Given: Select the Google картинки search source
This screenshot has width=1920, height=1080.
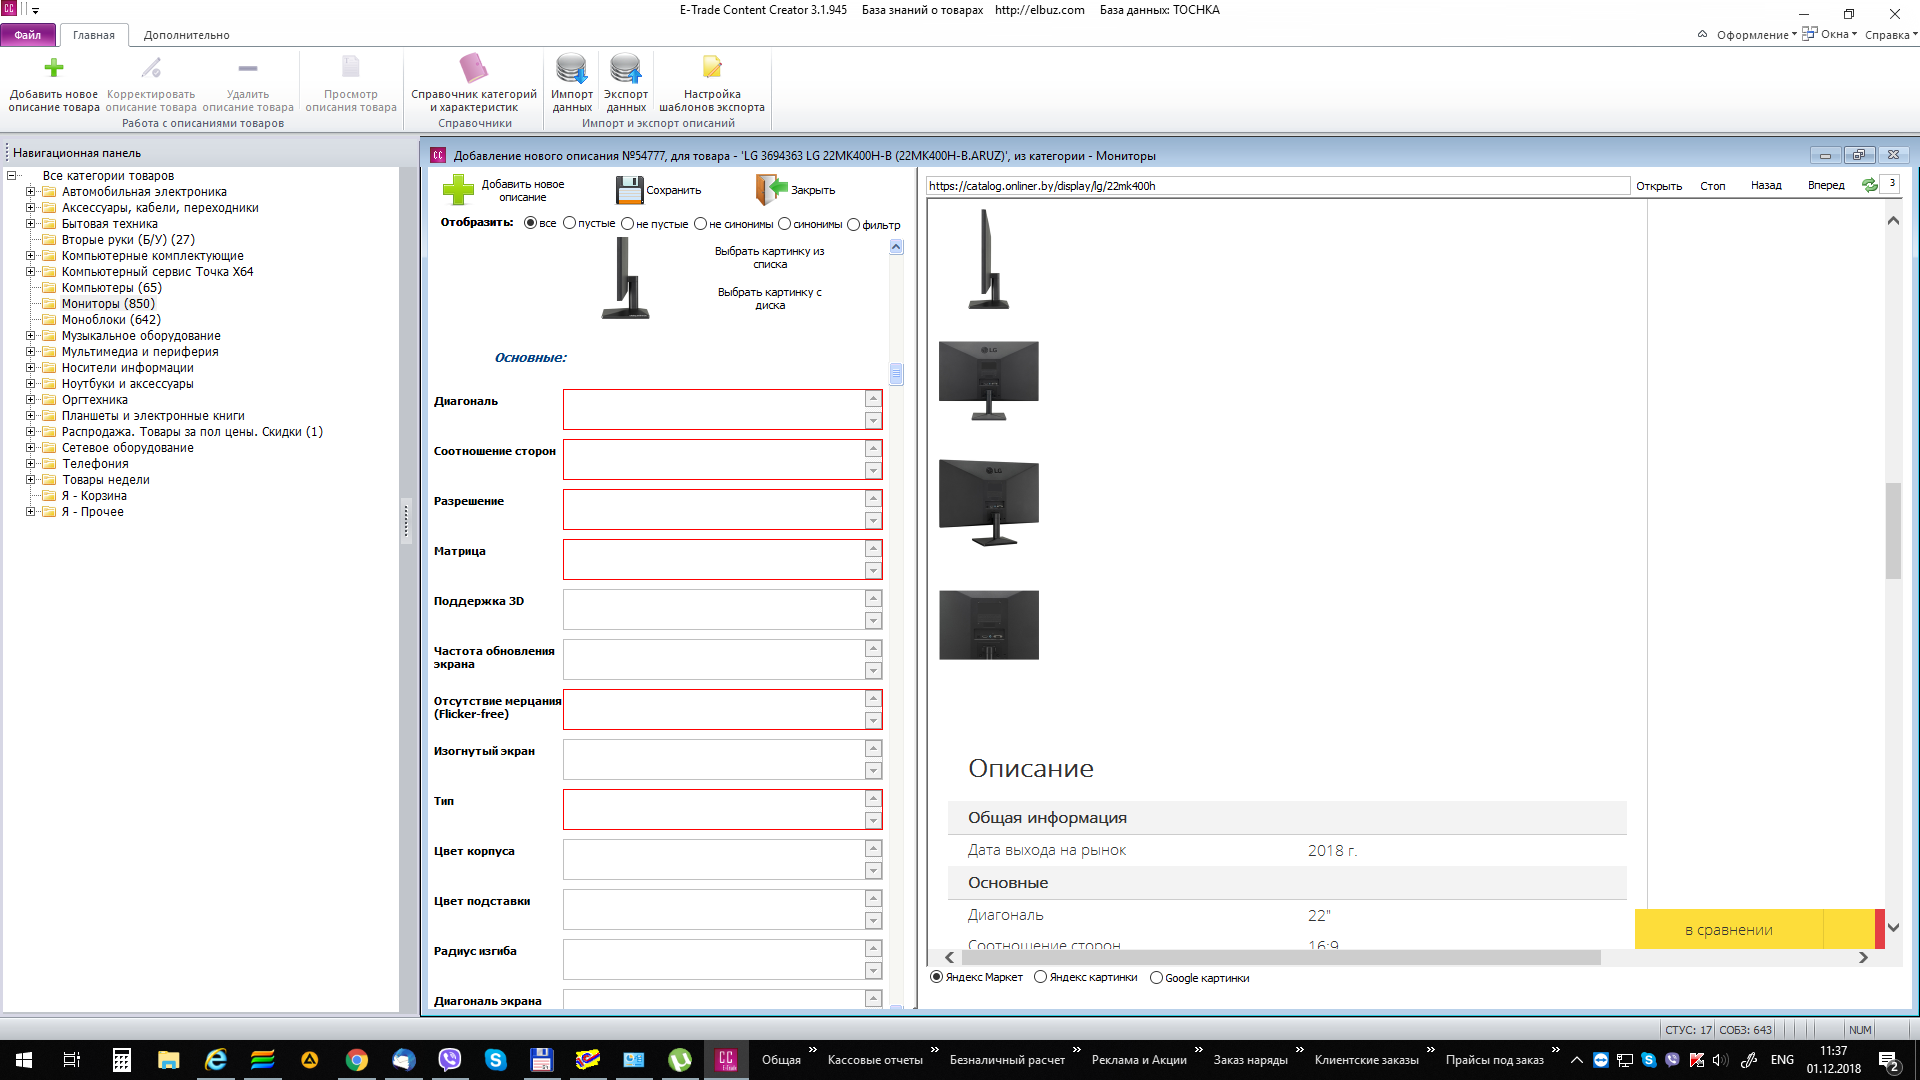Looking at the screenshot, I should 1156,978.
